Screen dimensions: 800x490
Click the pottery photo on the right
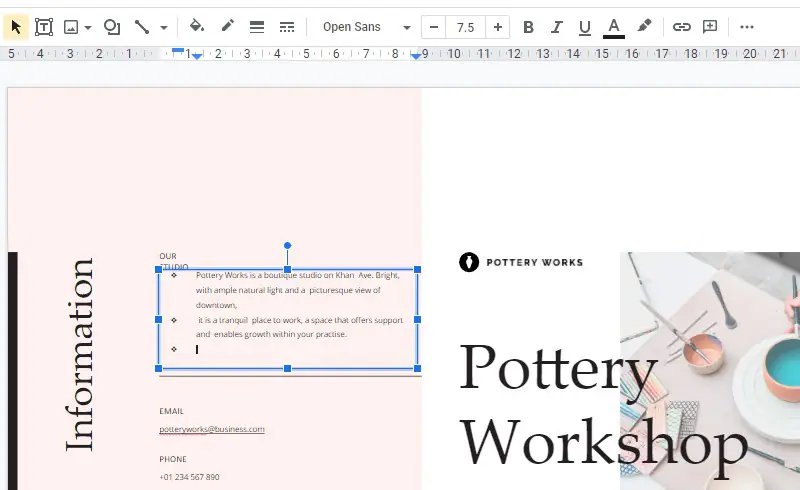coord(710,371)
